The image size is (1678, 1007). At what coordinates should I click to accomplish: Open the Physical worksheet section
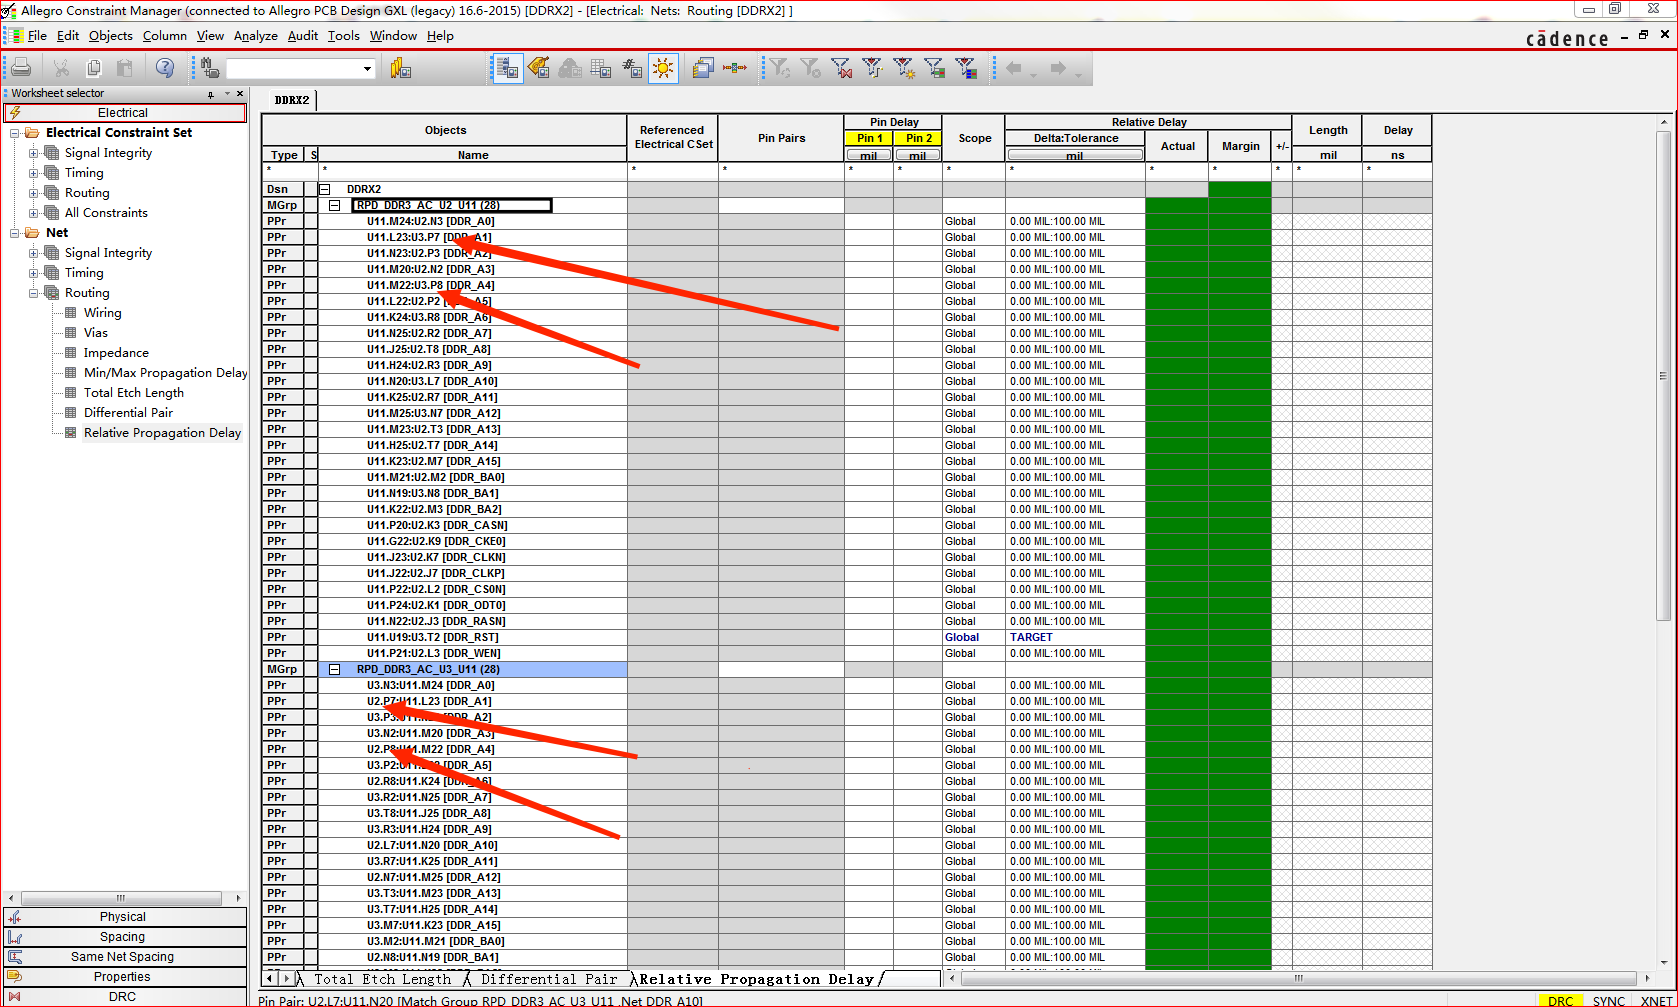tap(123, 917)
